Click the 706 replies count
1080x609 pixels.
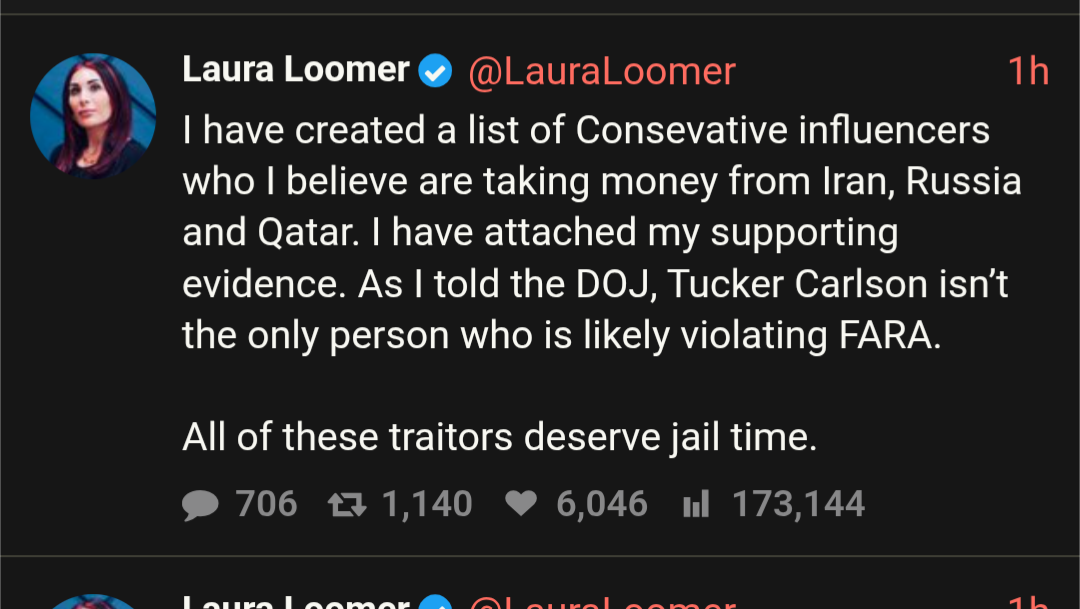tap(267, 504)
